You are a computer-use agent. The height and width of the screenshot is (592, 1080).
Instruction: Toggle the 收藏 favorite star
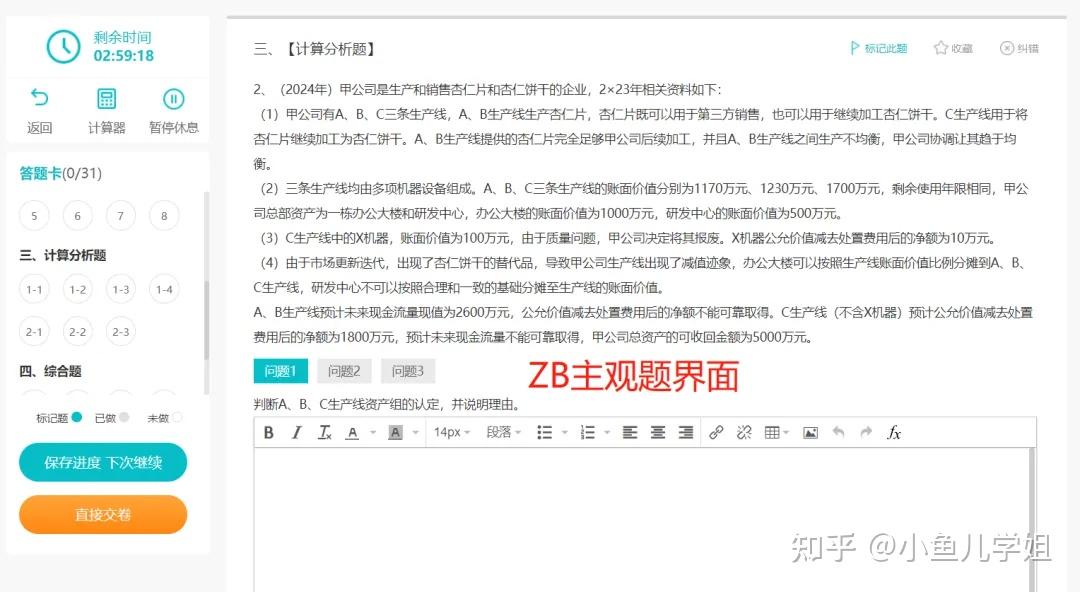[952, 47]
